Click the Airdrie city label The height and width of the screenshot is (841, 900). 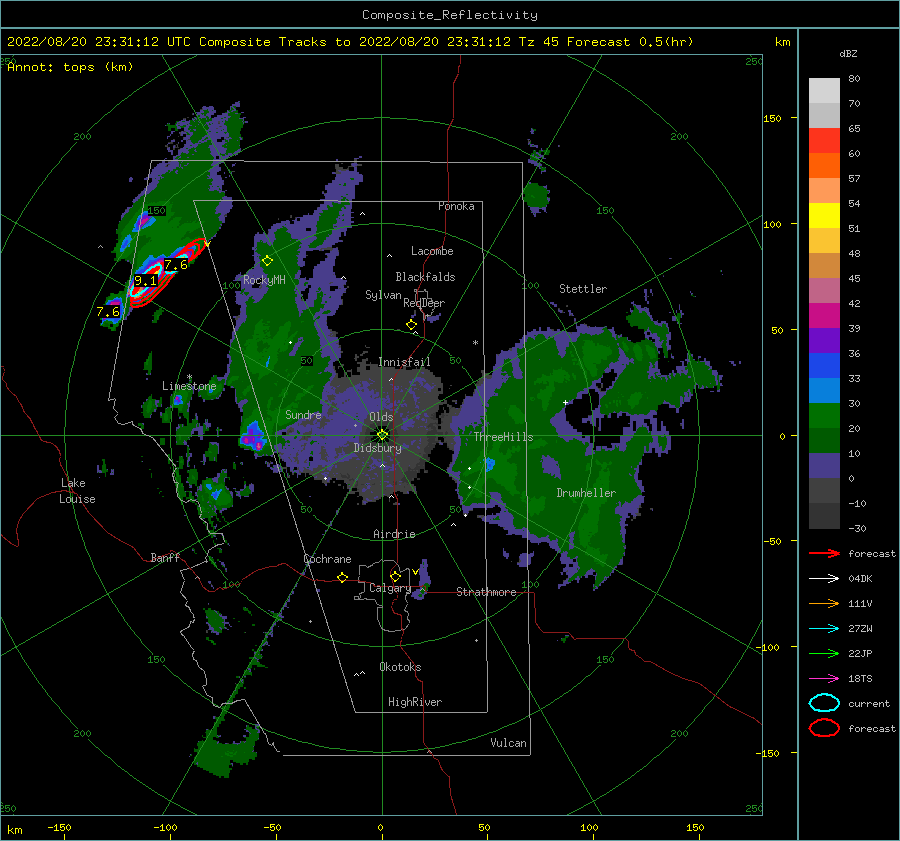pos(394,534)
